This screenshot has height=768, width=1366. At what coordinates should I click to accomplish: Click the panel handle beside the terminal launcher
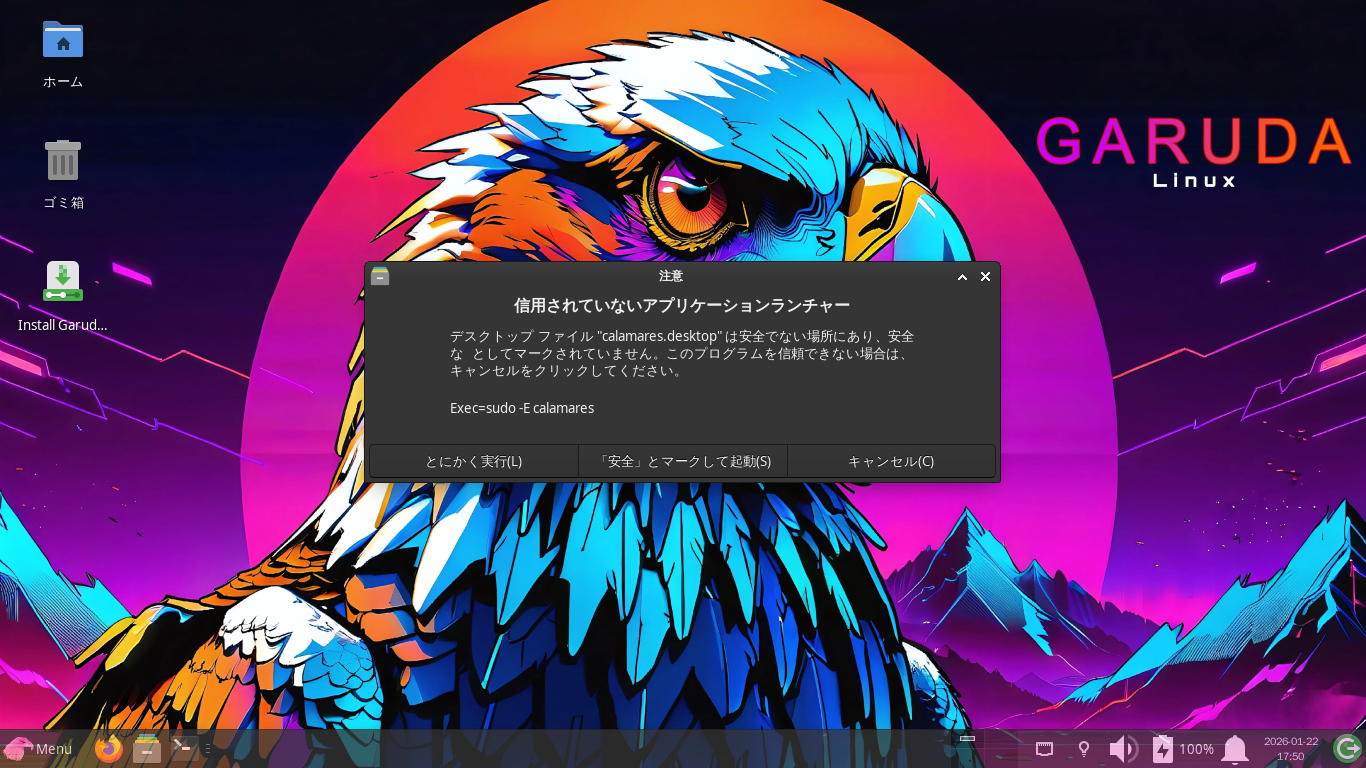208,748
